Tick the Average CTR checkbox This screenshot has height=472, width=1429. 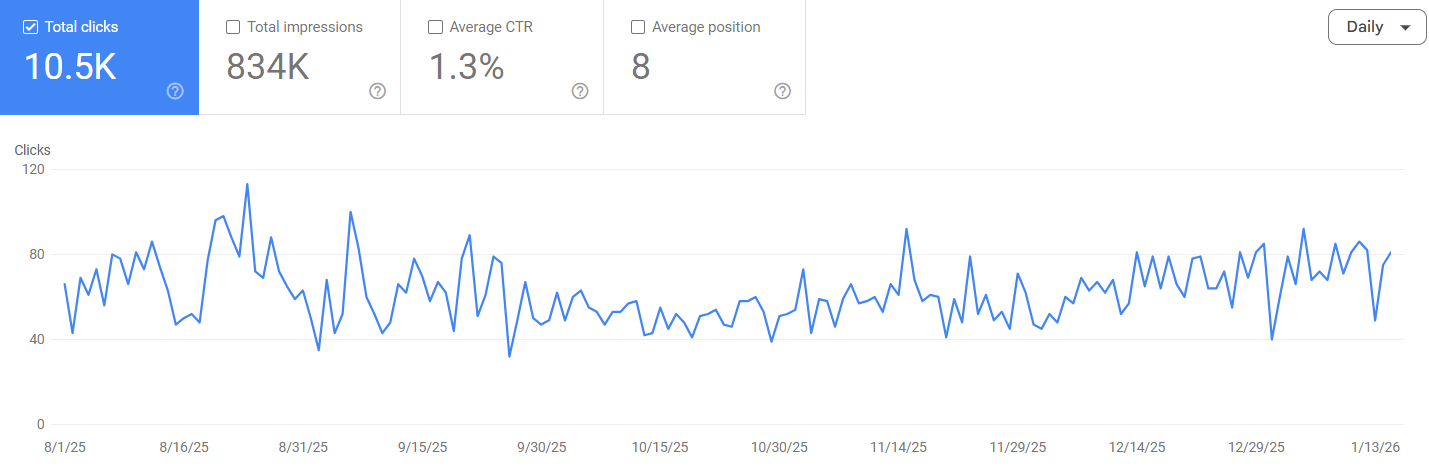pos(435,27)
